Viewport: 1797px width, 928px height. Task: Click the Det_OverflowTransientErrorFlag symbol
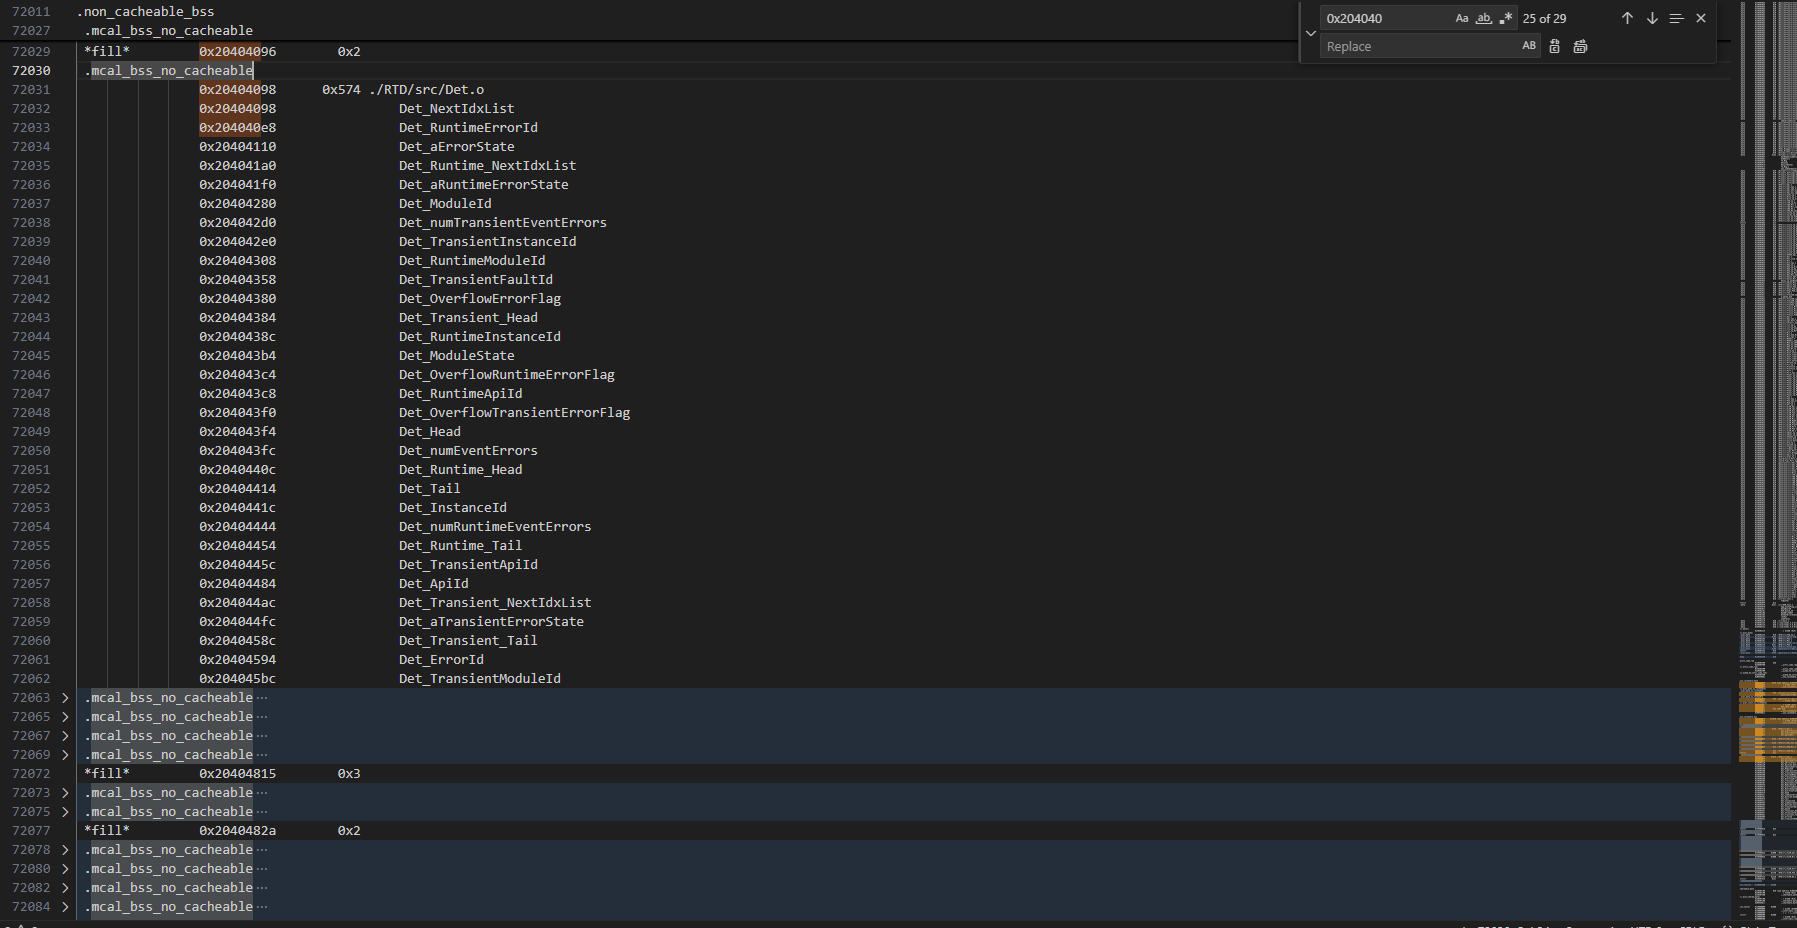click(515, 413)
